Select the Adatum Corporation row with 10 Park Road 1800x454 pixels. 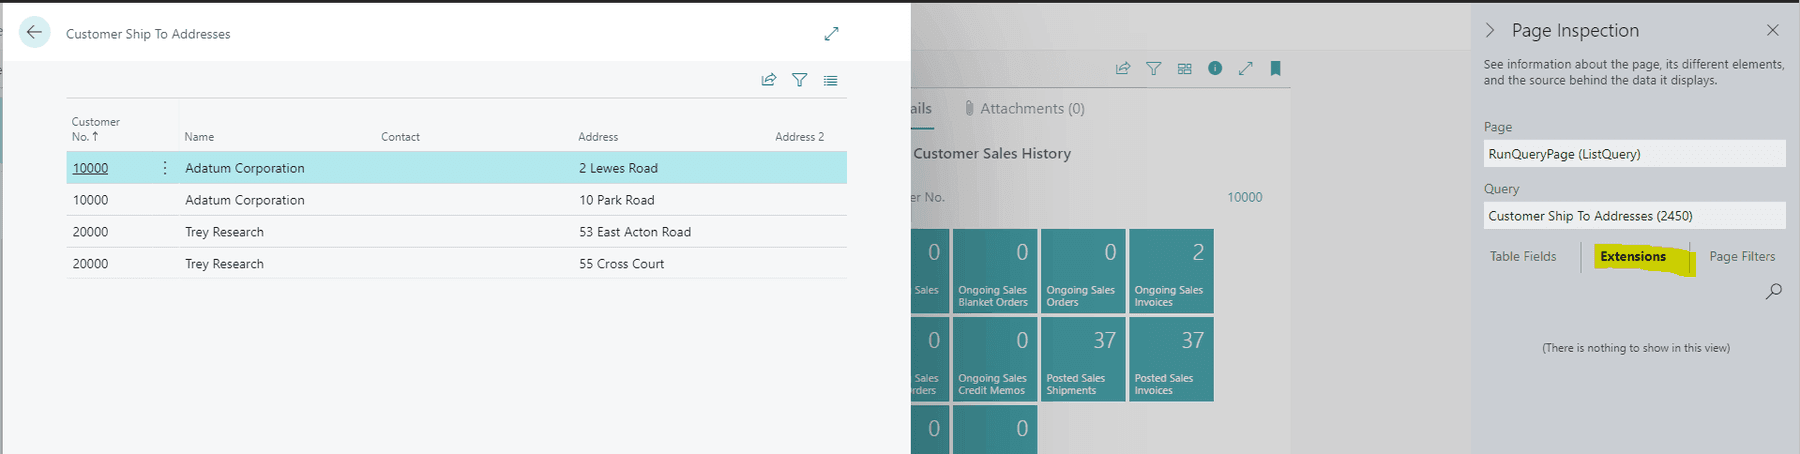[456, 200]
